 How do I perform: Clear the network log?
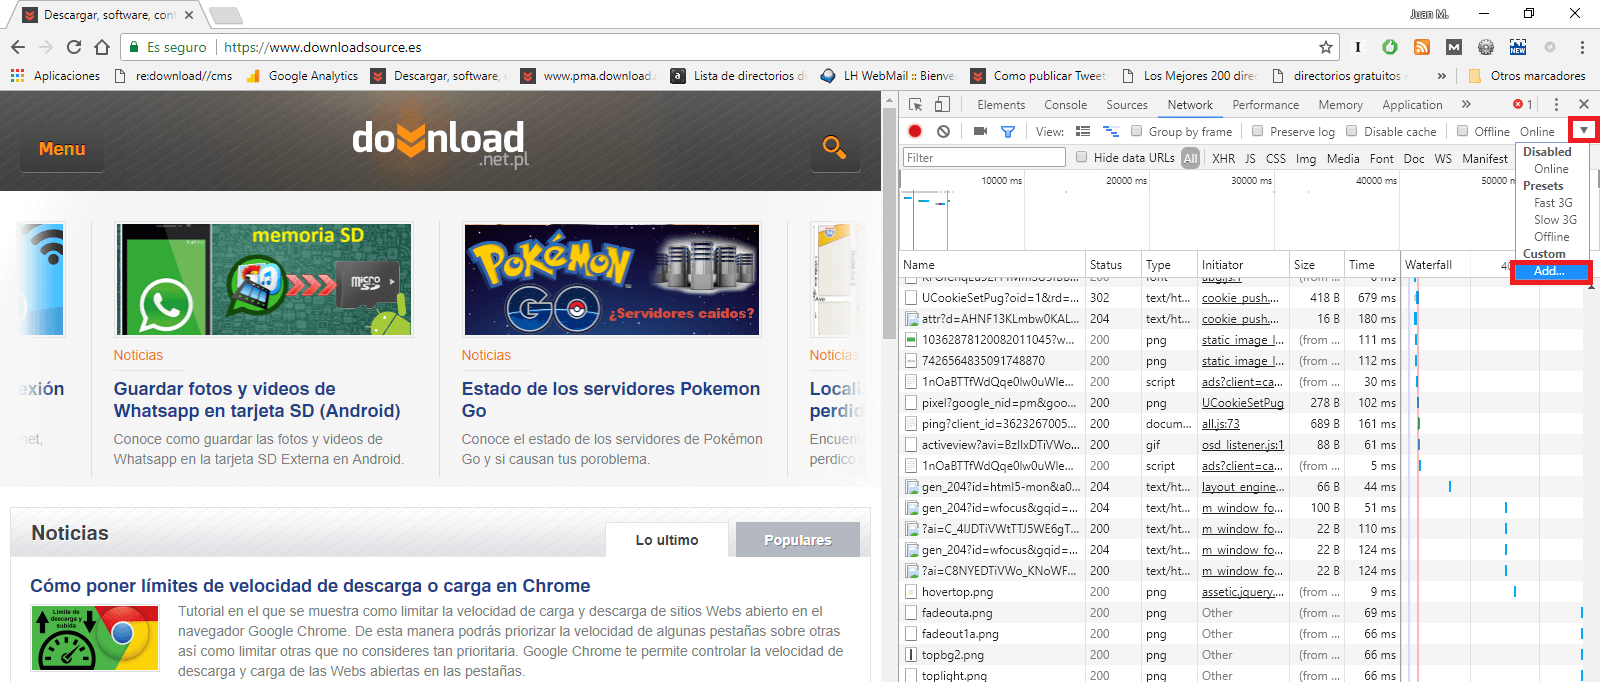tap(943, 131)
